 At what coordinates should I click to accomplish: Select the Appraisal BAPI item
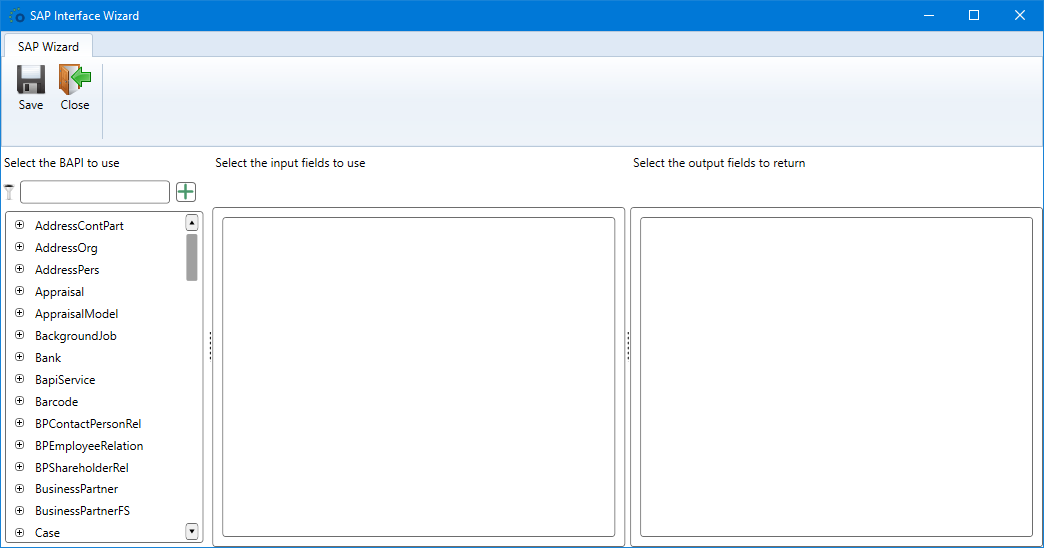click(59, 292)
